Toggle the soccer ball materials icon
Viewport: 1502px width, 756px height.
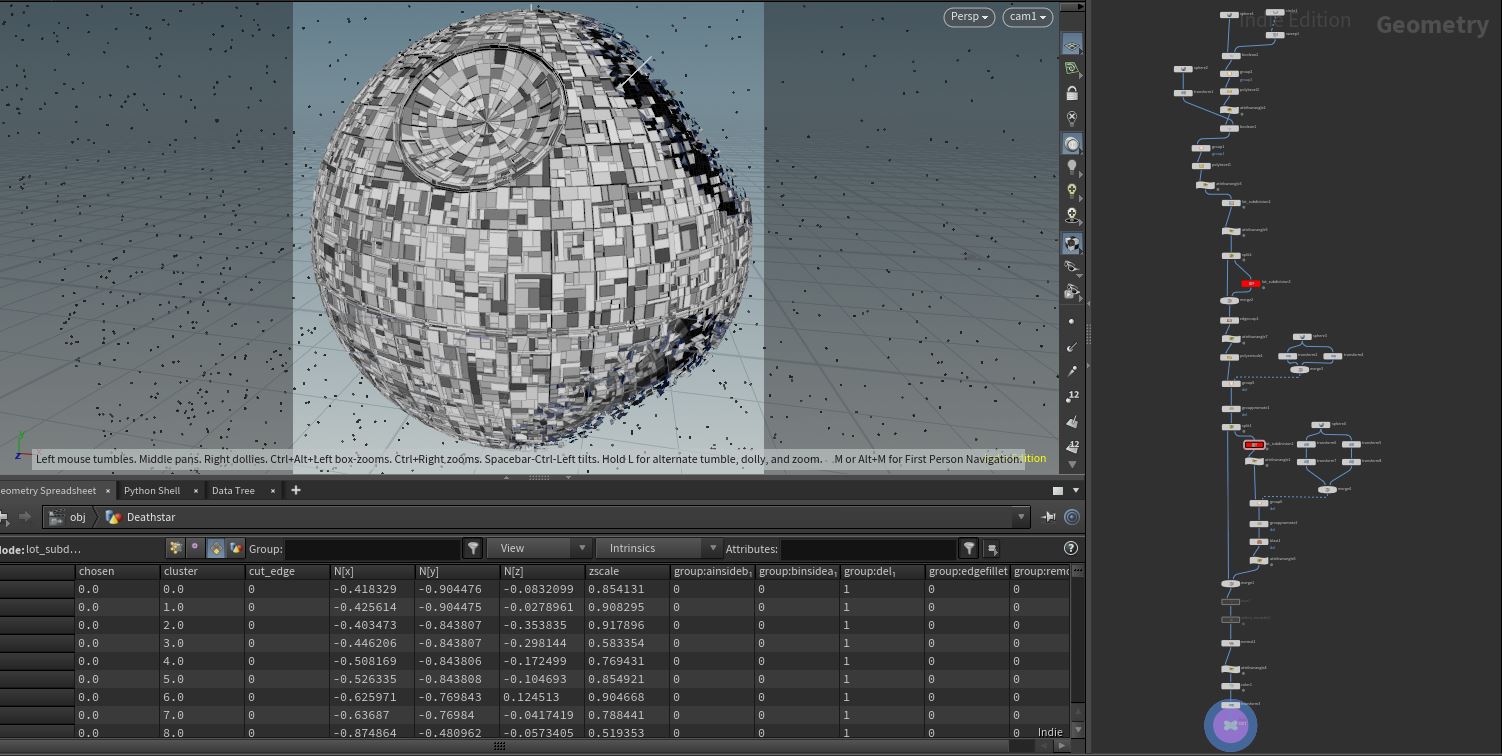(1071, 243)
